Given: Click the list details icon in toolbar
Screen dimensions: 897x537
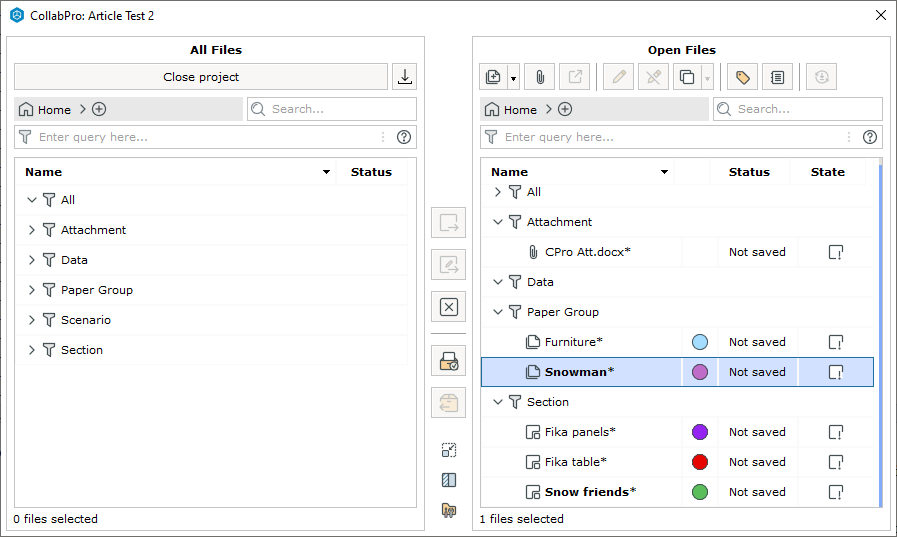Looking at the screenshot, I should coord(777,77).
